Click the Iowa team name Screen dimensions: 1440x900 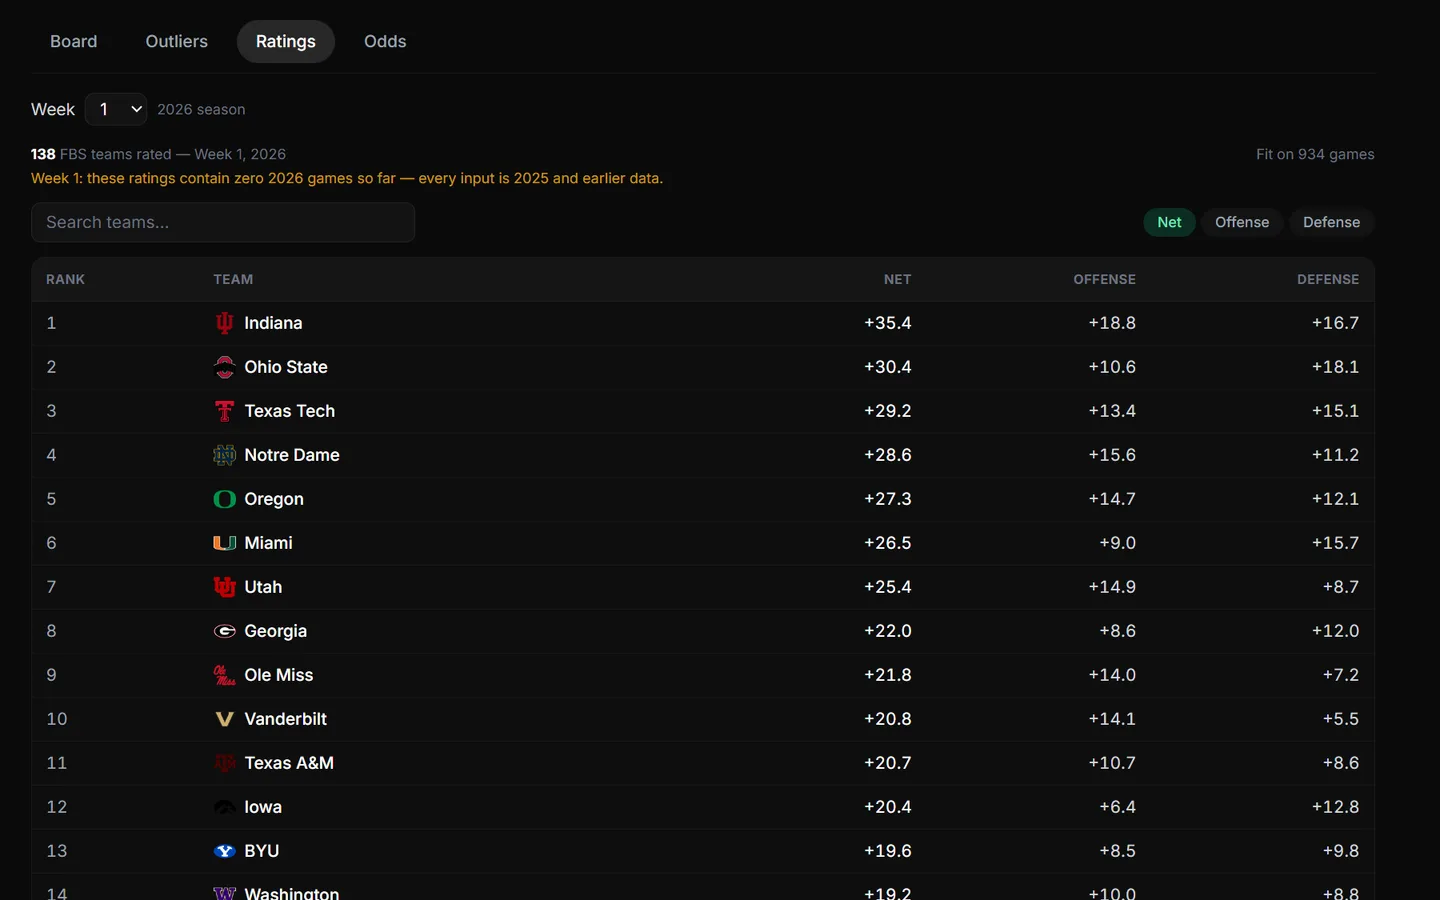pyautogui.click(x=263, y=807)
